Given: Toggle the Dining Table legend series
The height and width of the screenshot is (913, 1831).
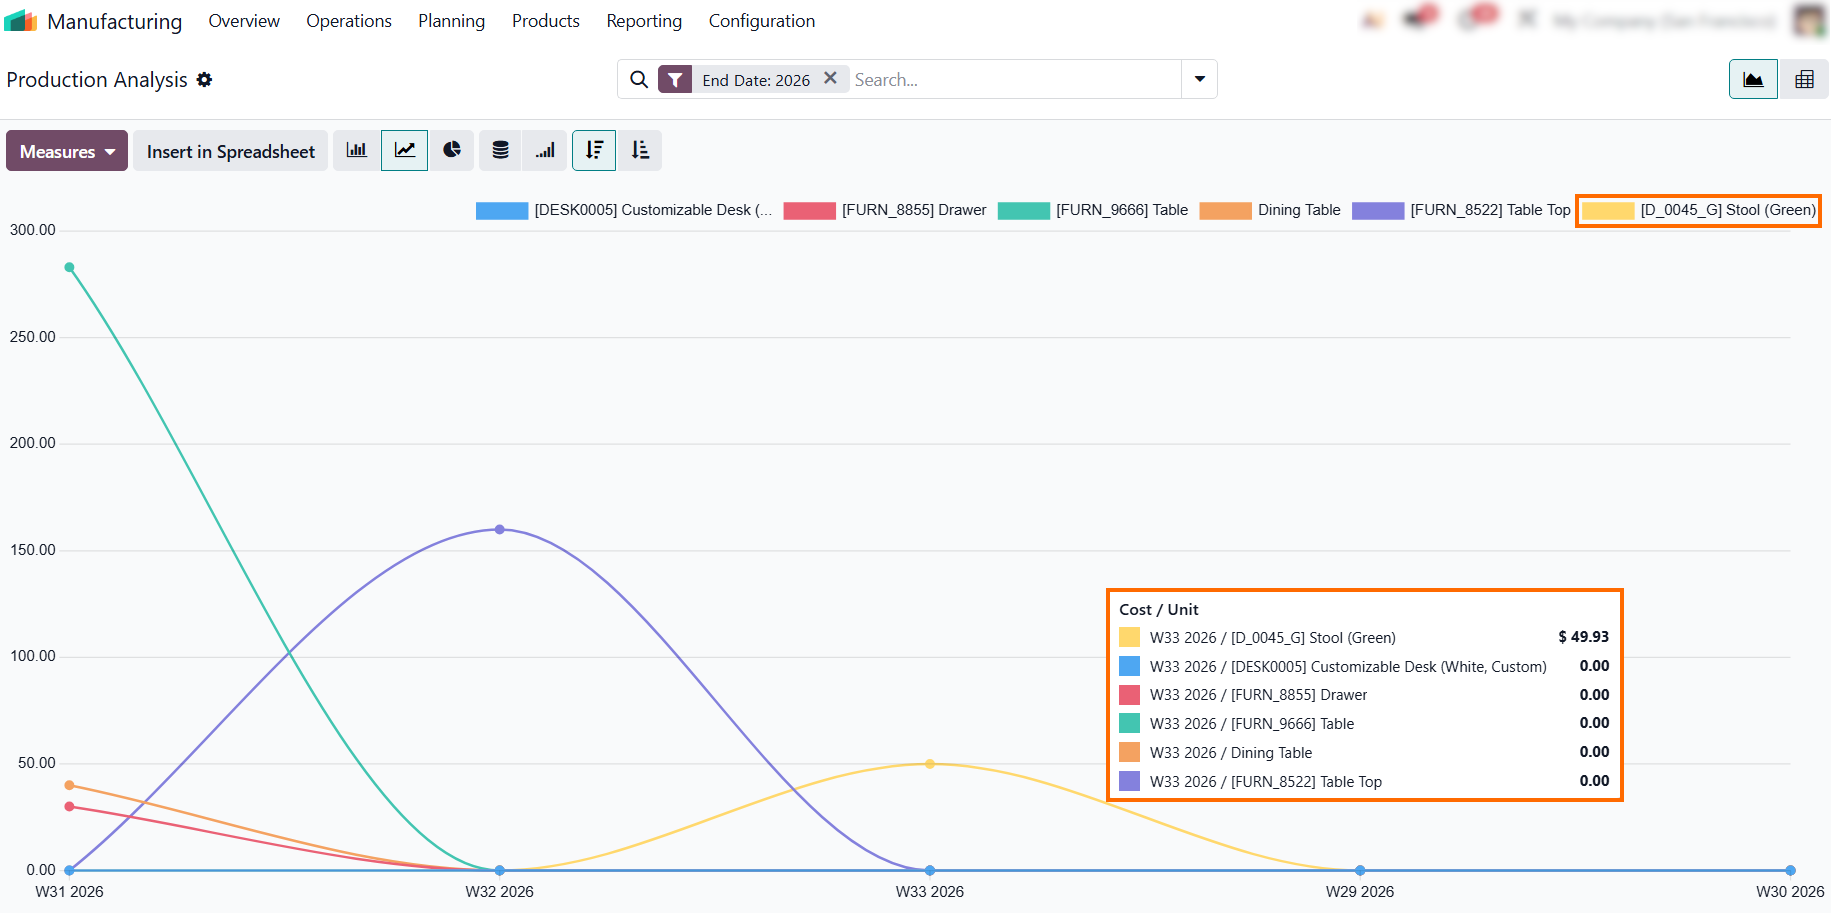Looking at the screenshot, I should click(1270, 210).
